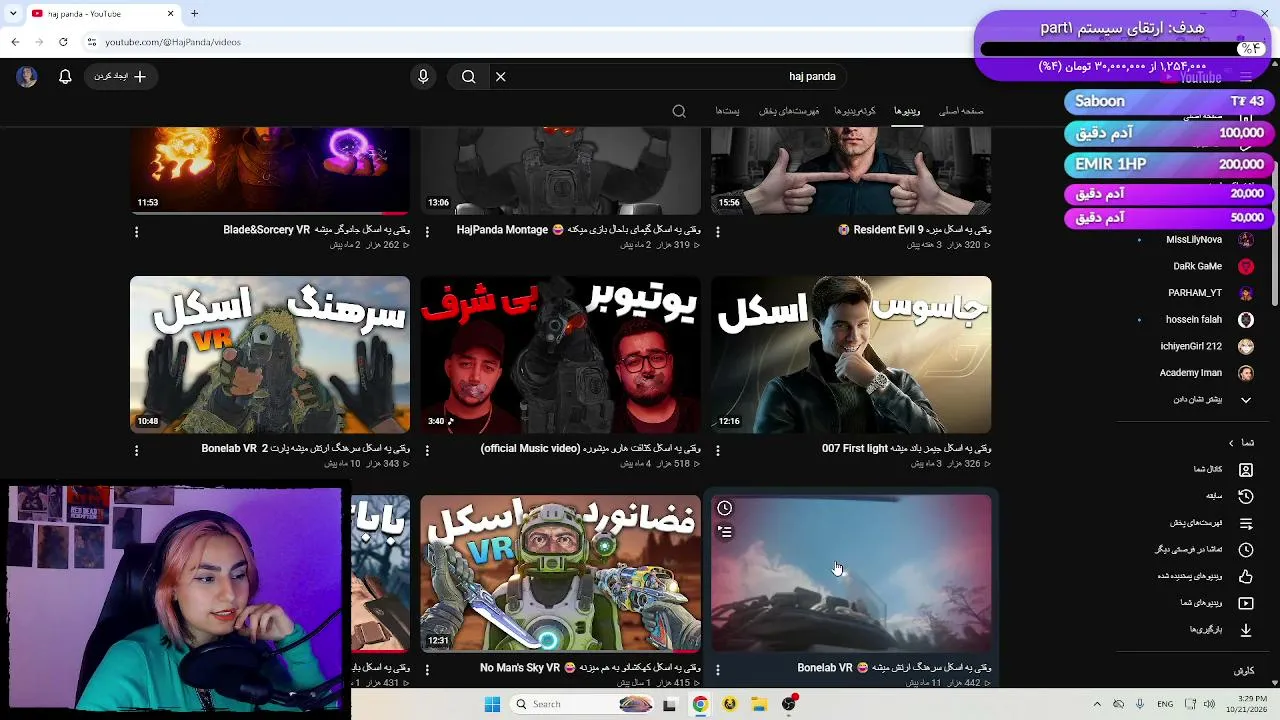Open the DaRk GaMe subscription channel
Image resolution: width=1280 pixels, height=720 pixels.
point(1197,266)
